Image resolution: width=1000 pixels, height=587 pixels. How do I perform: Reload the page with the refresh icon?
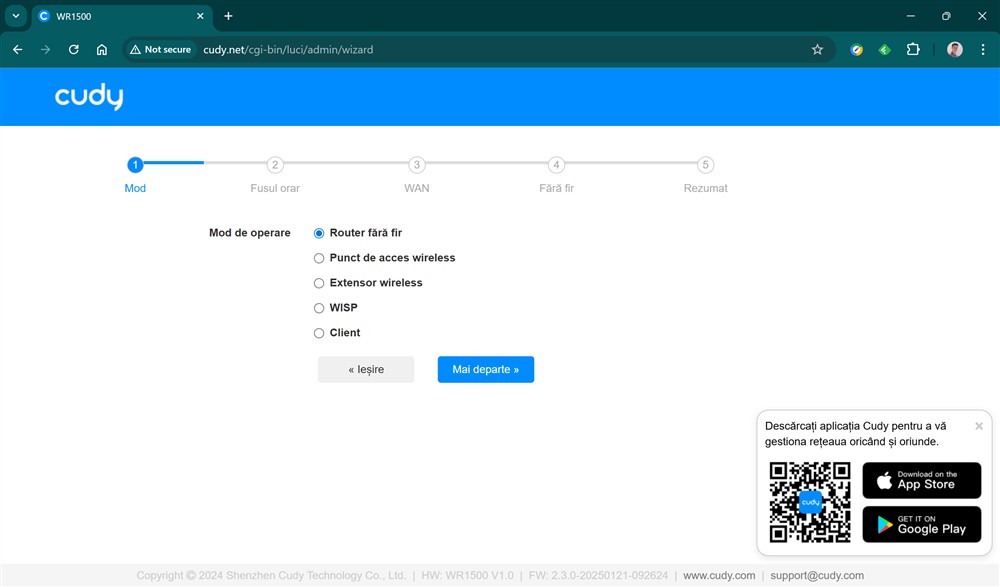(73, 49)
